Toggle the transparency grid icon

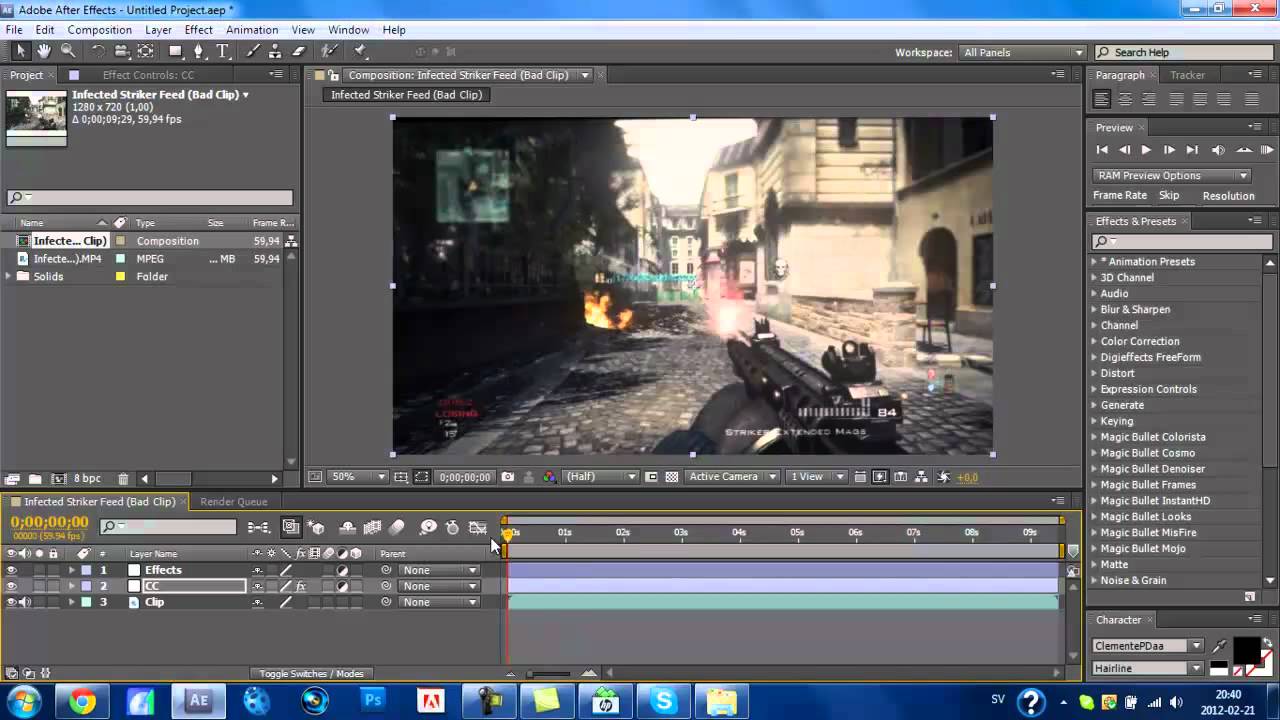tap(671, 477)
